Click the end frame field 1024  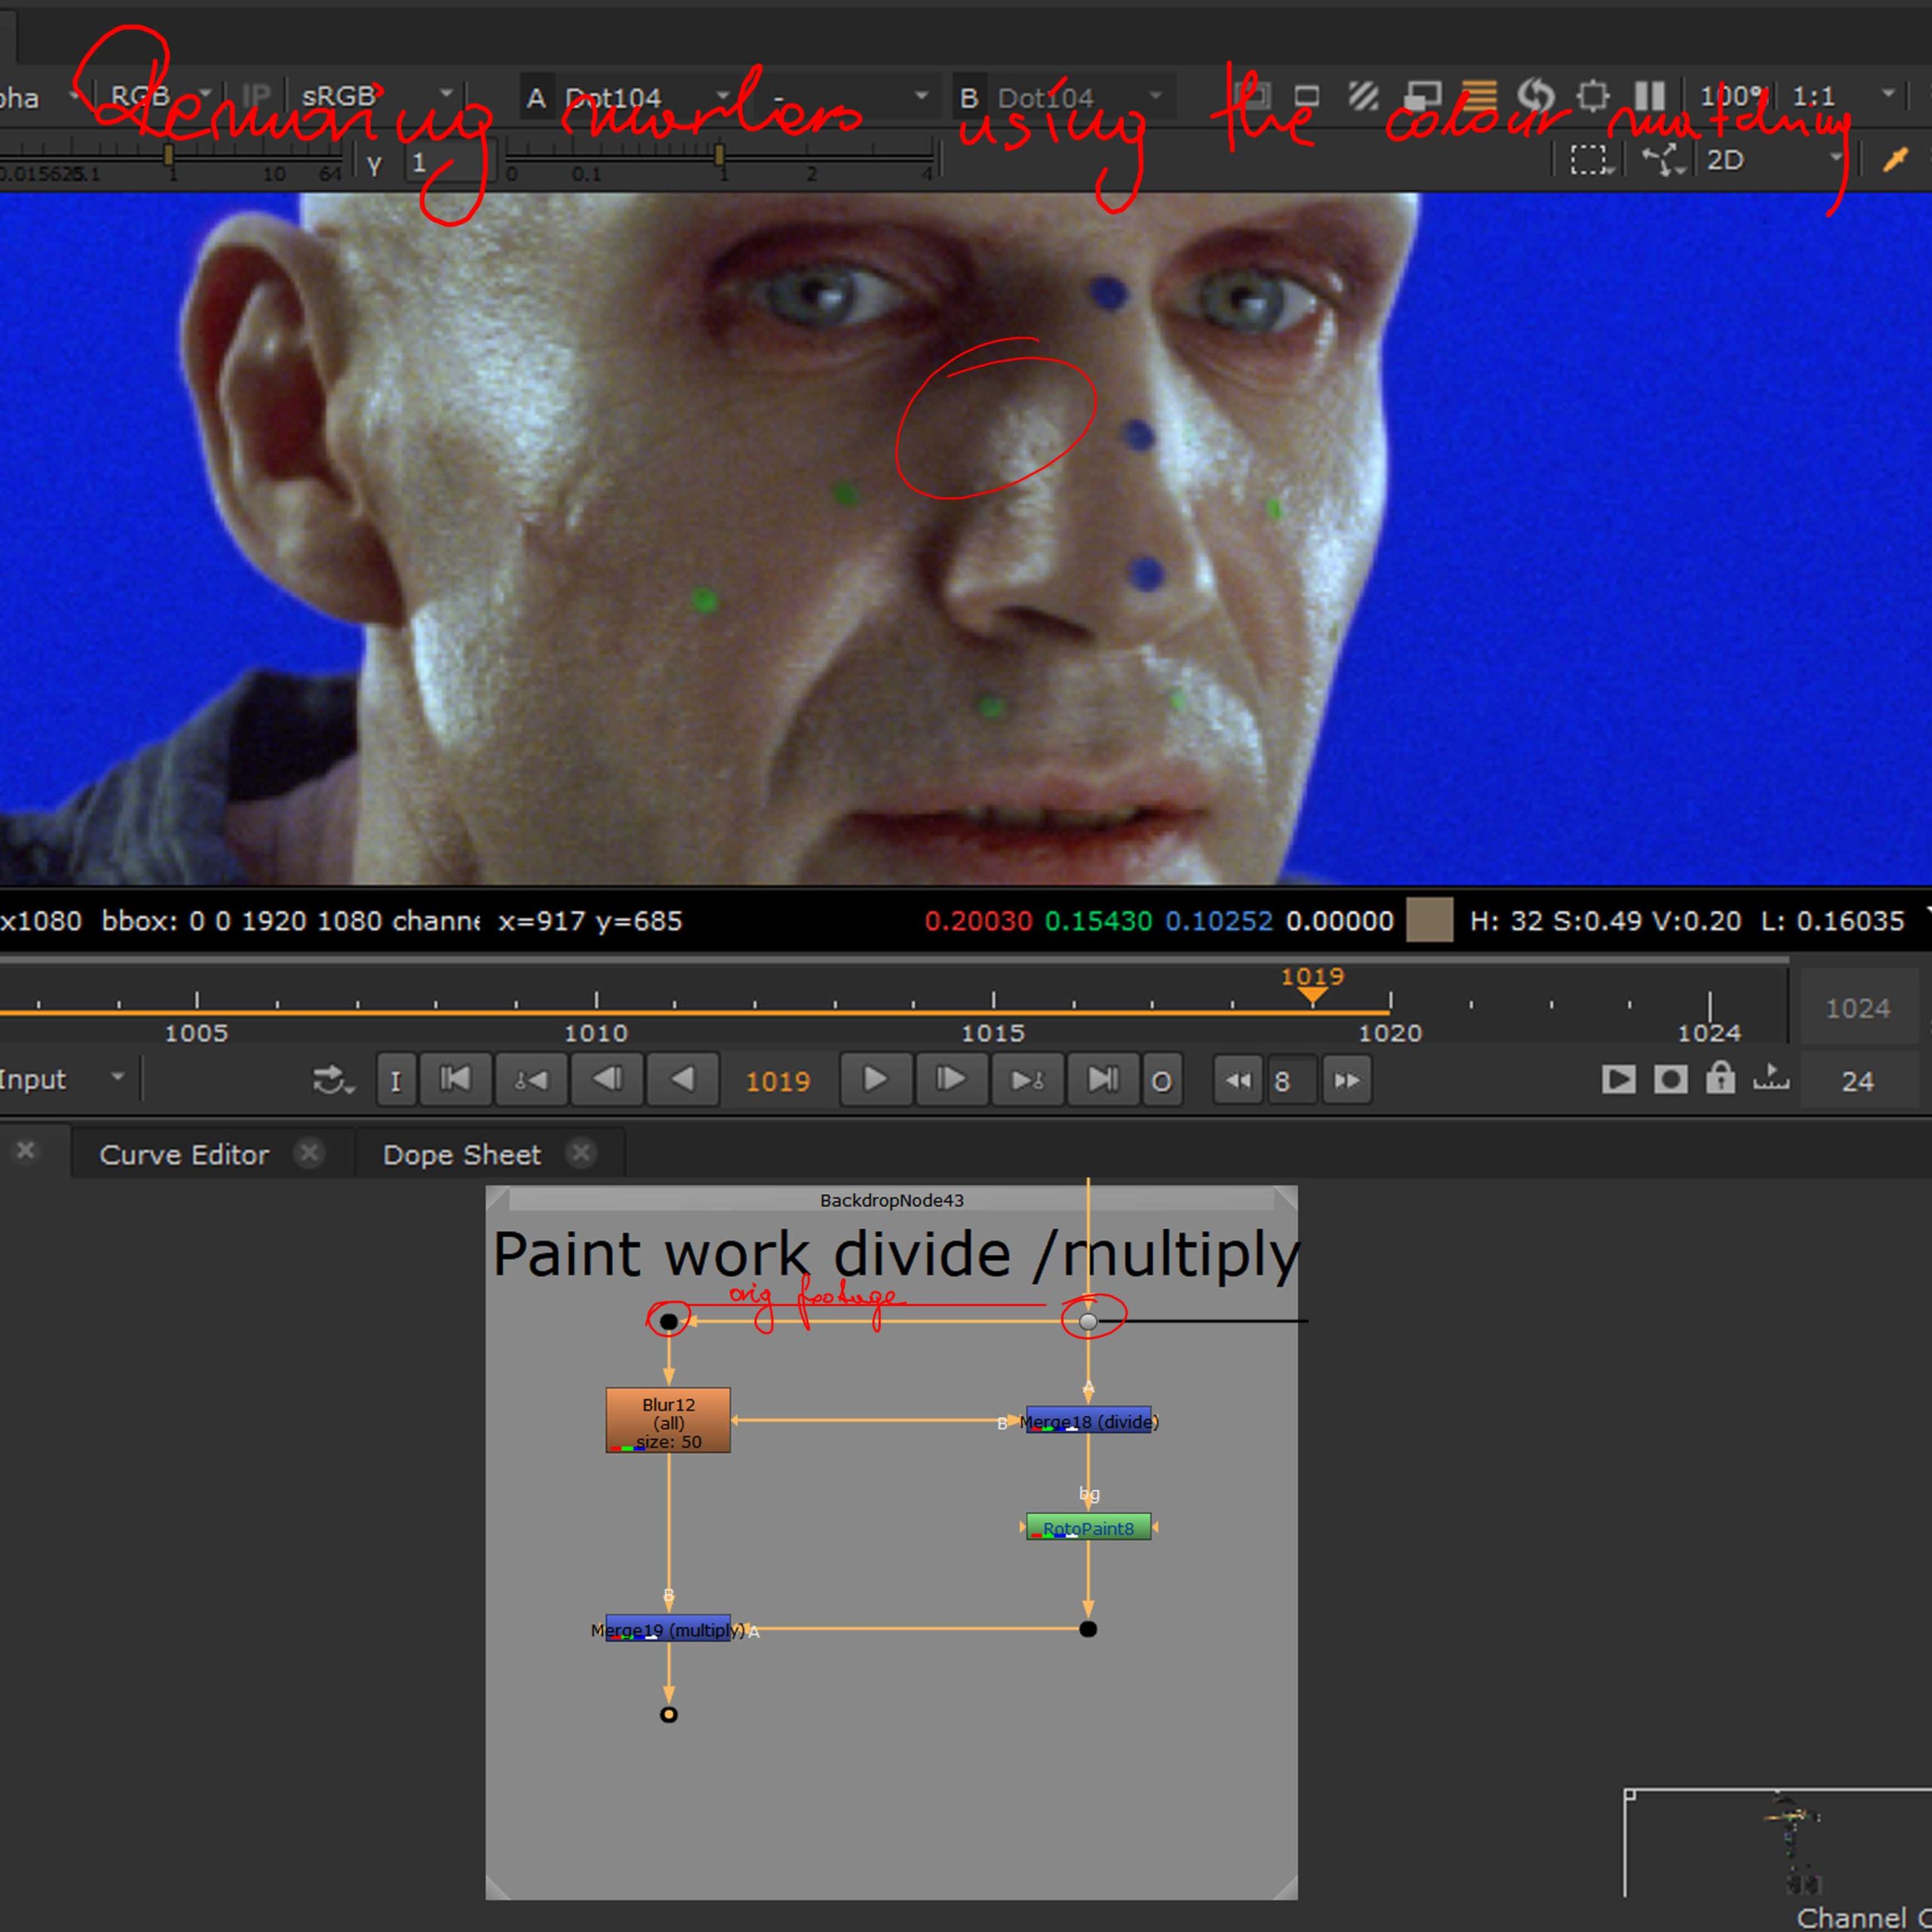coord(1858,1008)
